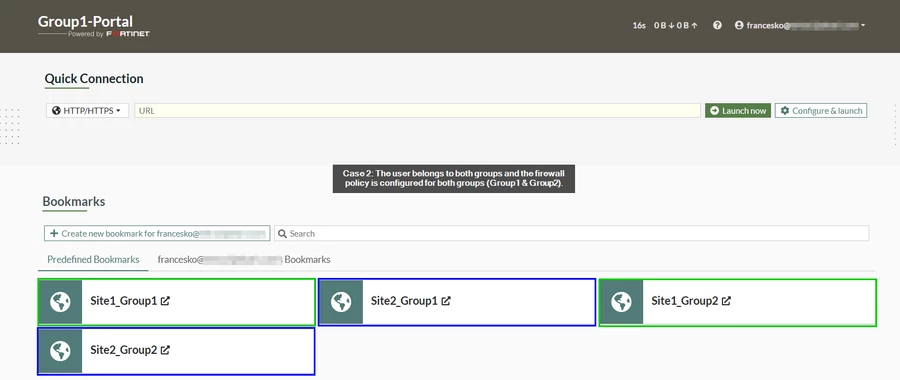Image resolution: width=900 pixels, height=380 pixels.
Task: Open Site1_Group2 external link icon
Action: (726, 301)
